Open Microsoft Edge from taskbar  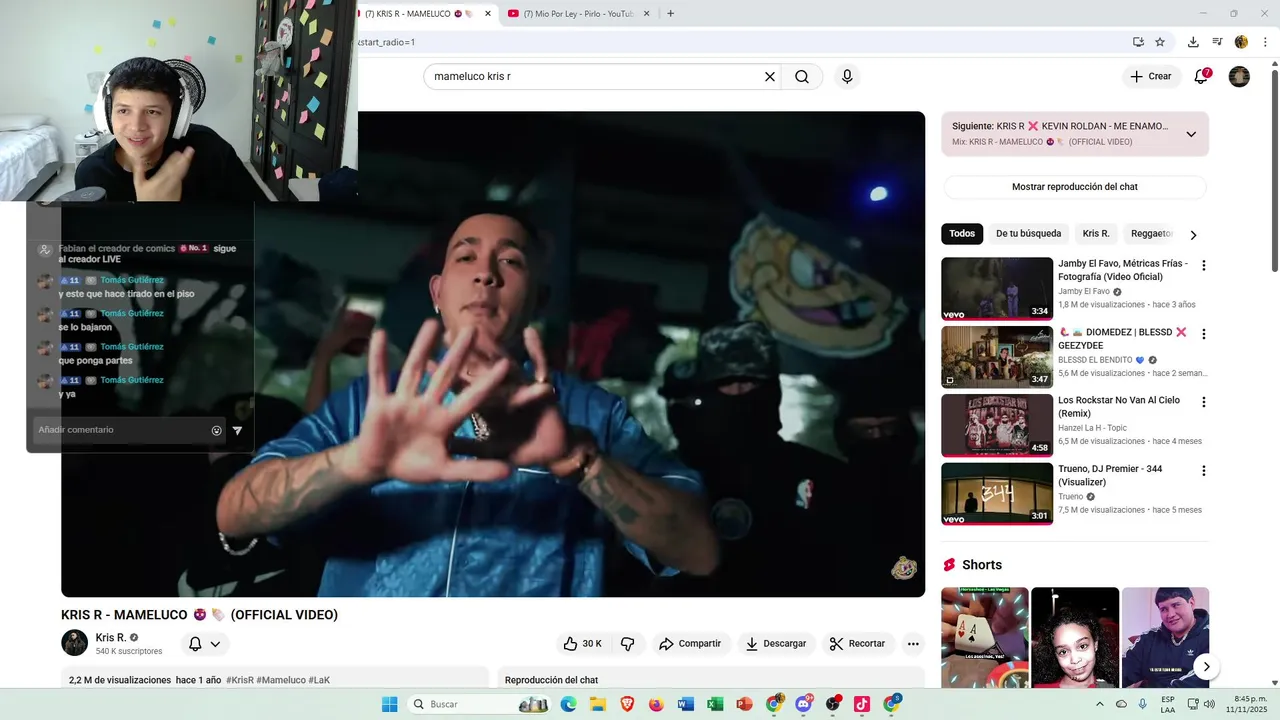(x=568, y=704)
